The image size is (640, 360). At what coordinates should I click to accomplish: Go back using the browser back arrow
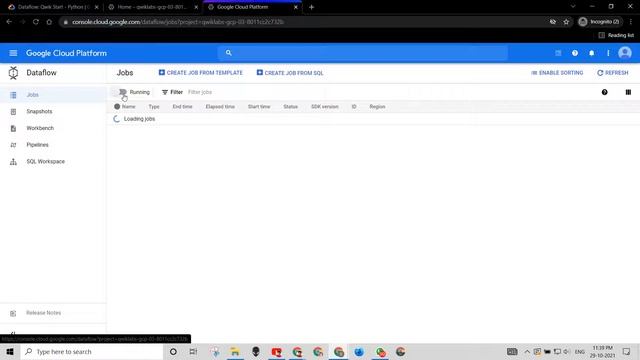click(9, 22)
